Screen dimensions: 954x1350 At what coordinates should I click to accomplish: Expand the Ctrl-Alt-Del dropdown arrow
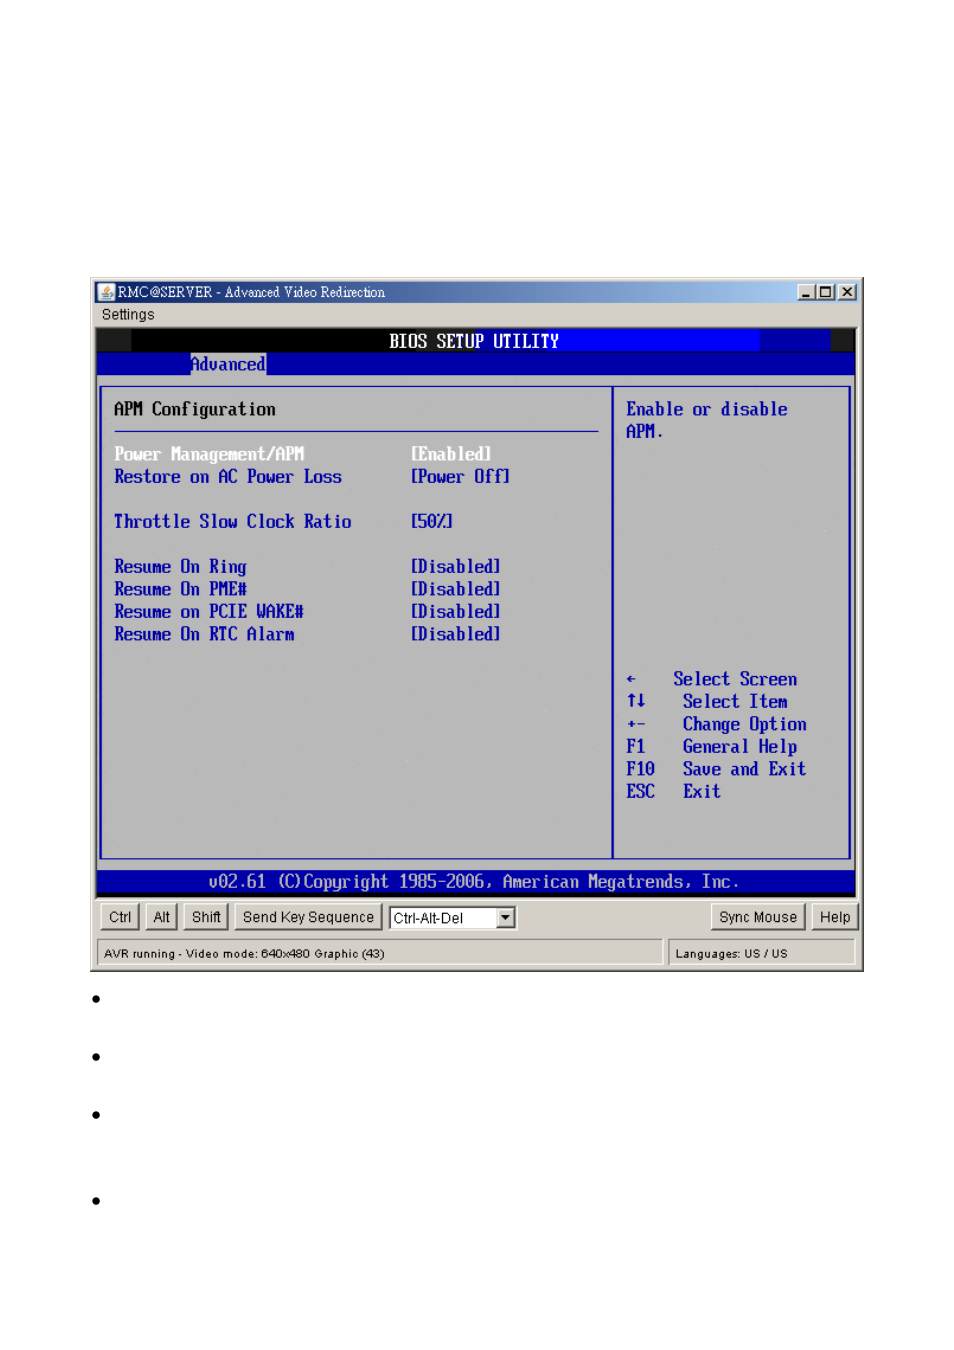(506, 917)
